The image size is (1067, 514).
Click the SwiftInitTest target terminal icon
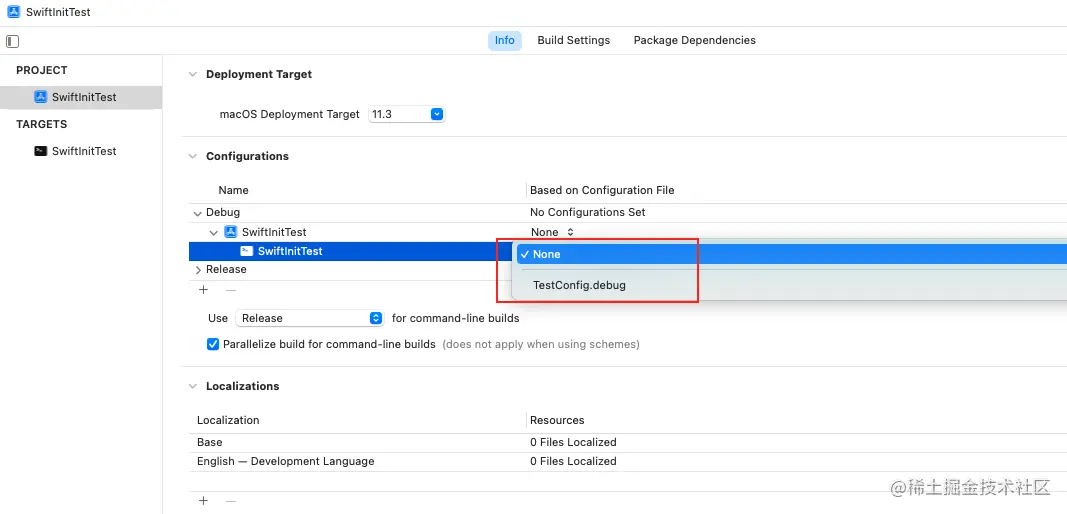pos(41,151)
